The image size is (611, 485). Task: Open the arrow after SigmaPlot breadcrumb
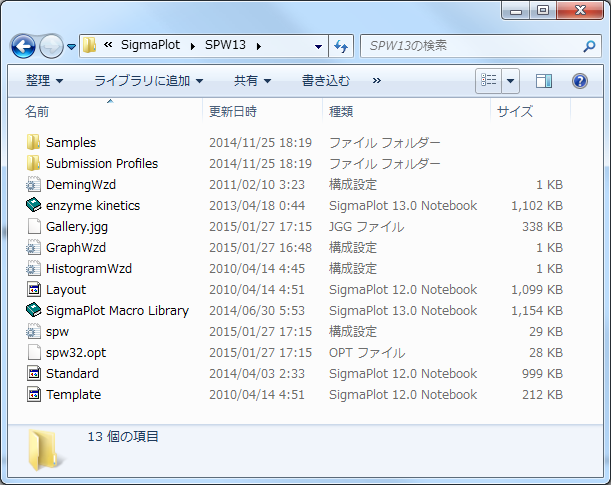(x=192, y=46)
